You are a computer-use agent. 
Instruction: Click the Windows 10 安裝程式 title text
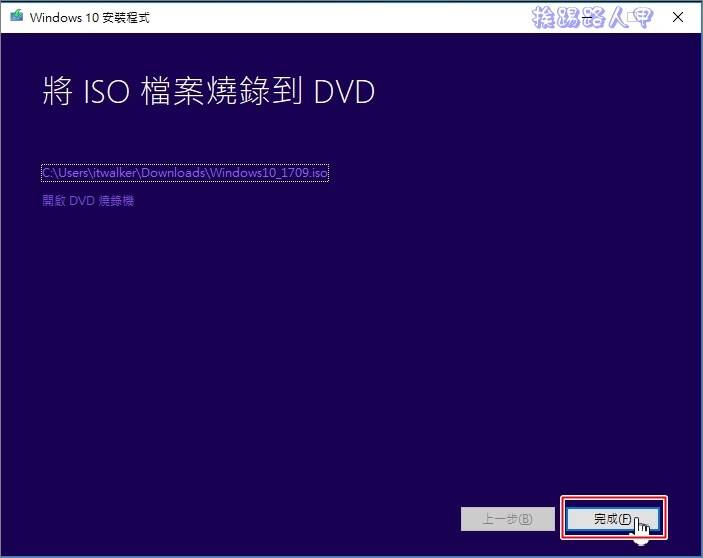tap(90, 17)
